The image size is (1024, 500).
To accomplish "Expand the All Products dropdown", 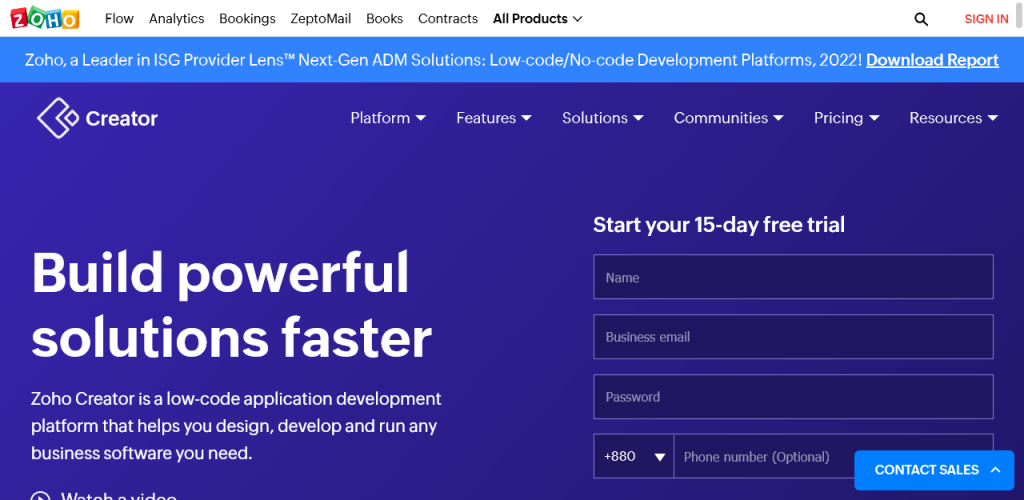I will click(537, 19).
